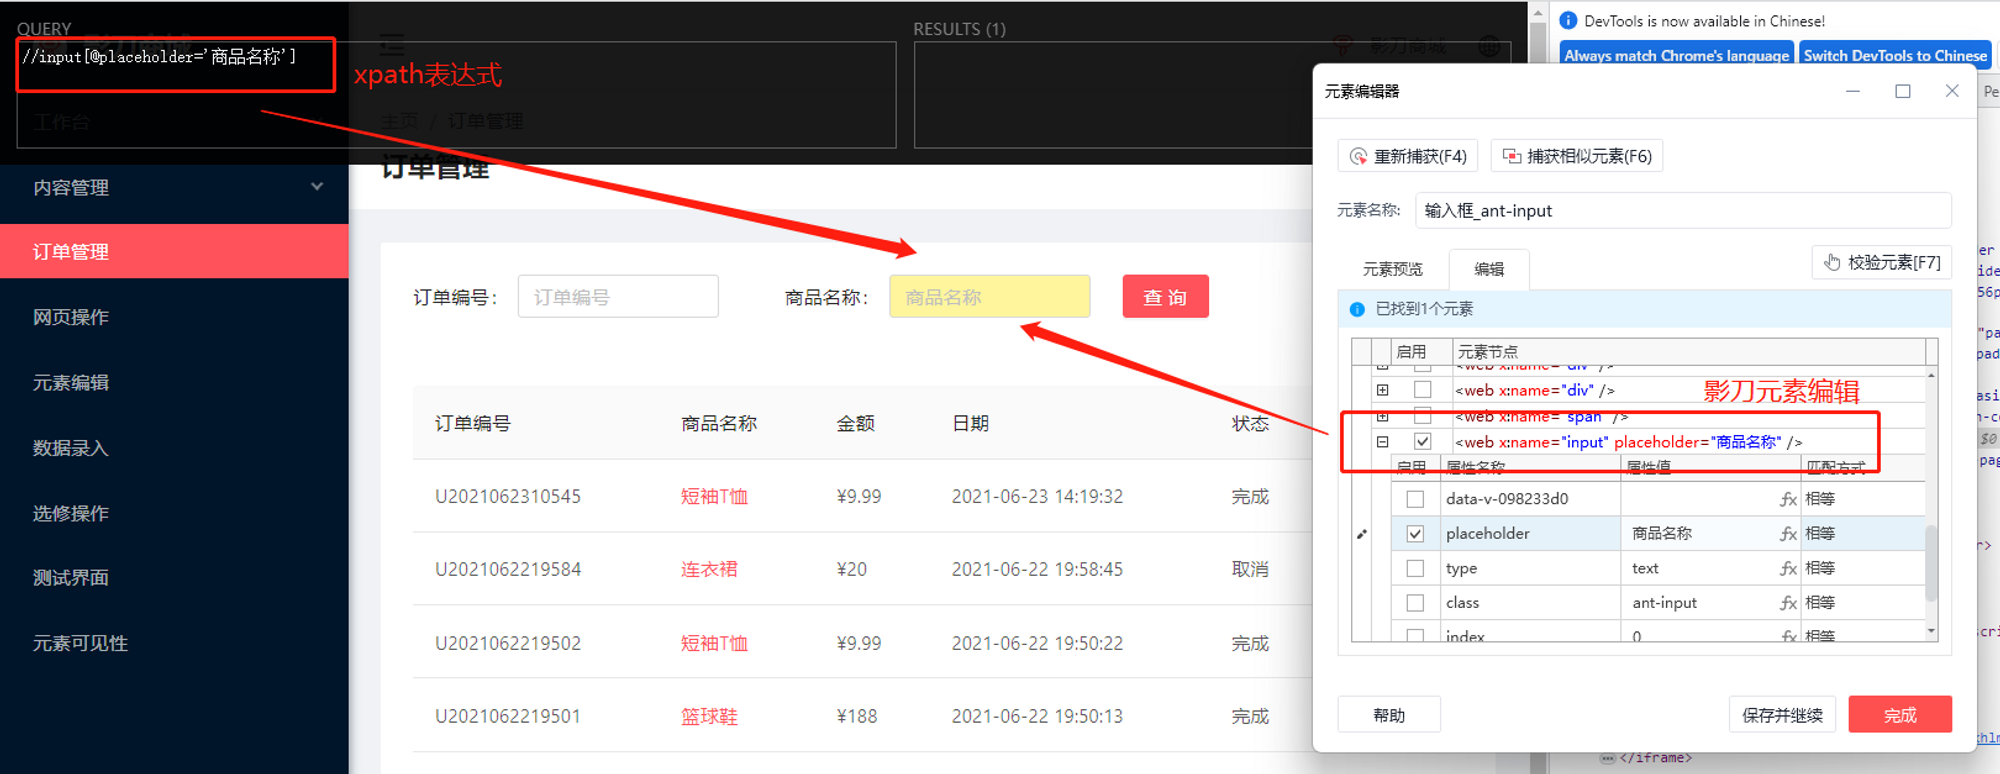Click the 重新捕获(F4) button label
Image resolution: width=2000 pixels, height=774 pixels.
click(x=1420, y=156)
